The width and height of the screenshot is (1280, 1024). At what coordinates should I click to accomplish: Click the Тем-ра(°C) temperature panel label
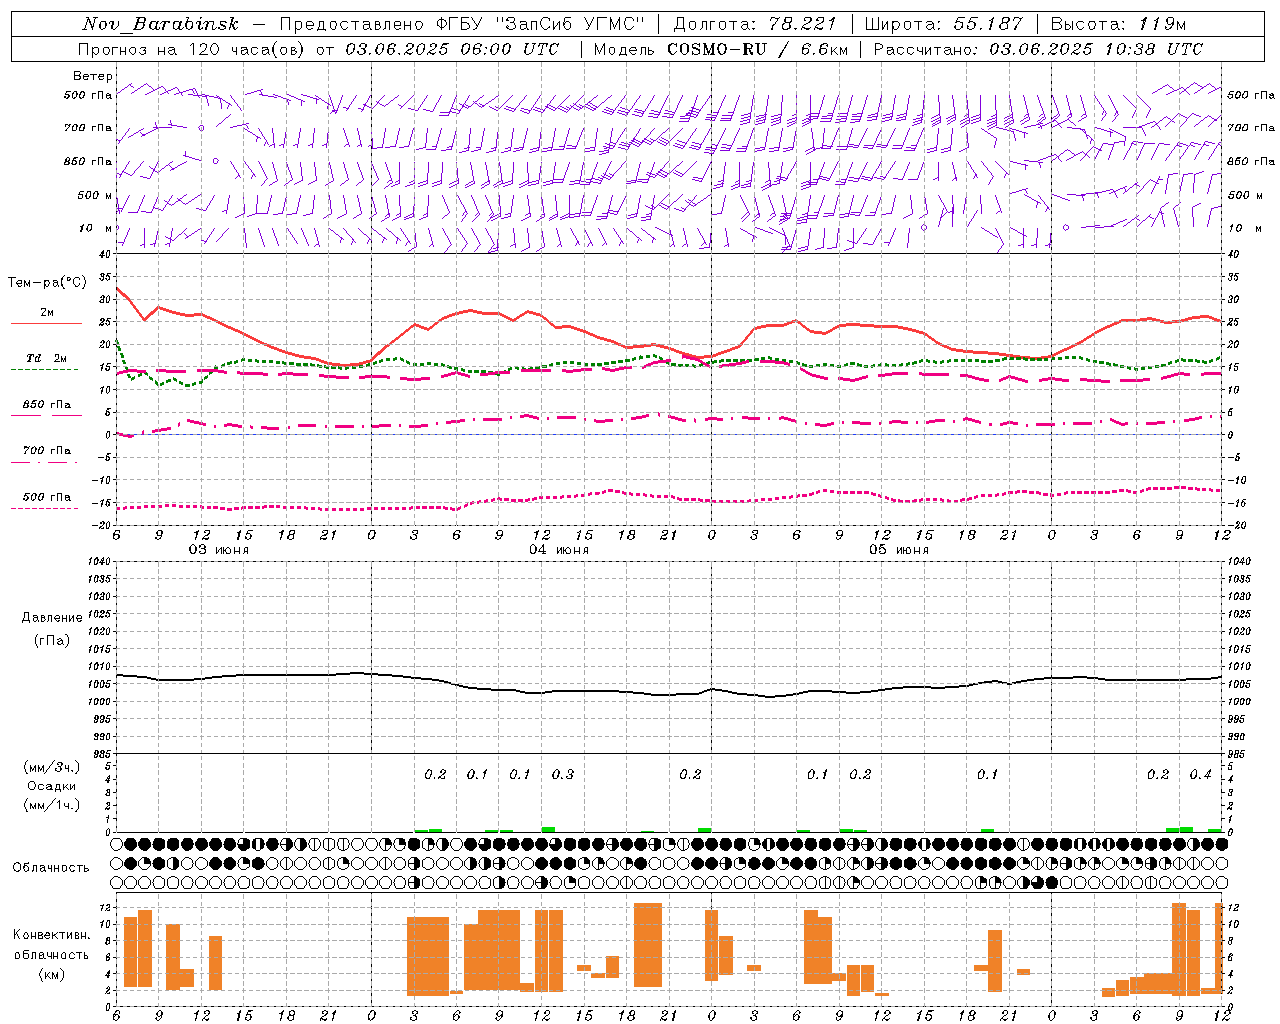(47, 283)
